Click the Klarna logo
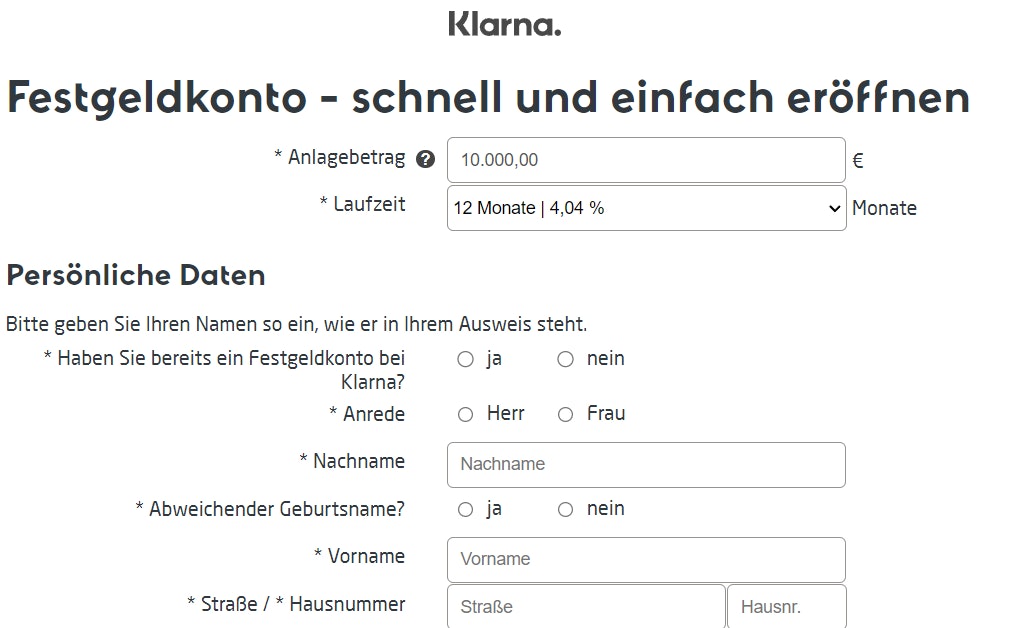The height and width of the screenshot is (628, 1035). pyautogui.click(x=506, y=23)
